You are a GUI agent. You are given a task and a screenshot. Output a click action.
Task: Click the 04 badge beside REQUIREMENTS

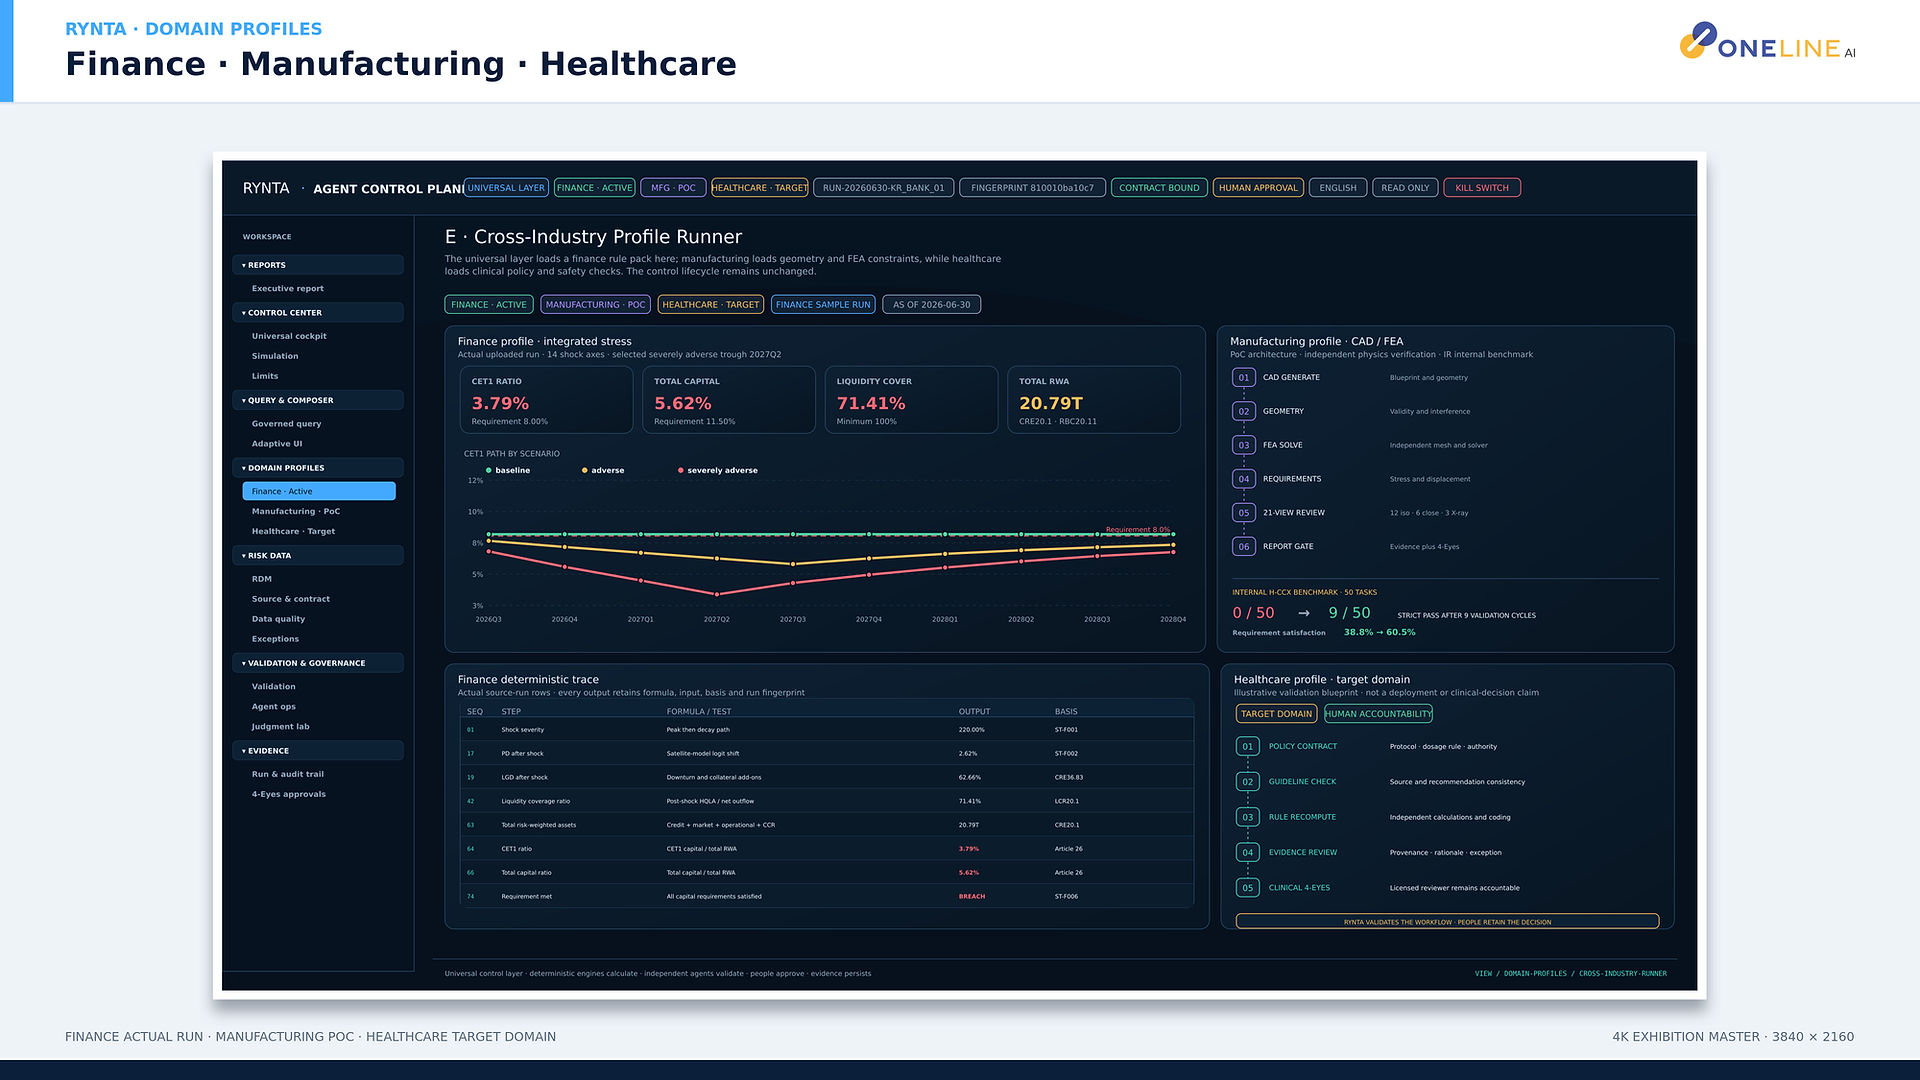pyautogui.click(x=1244, y=480)
